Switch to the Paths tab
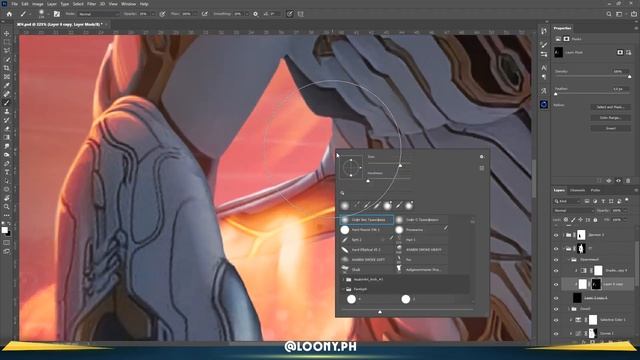Viewport: 640px width, 360px height. point(596,190)
